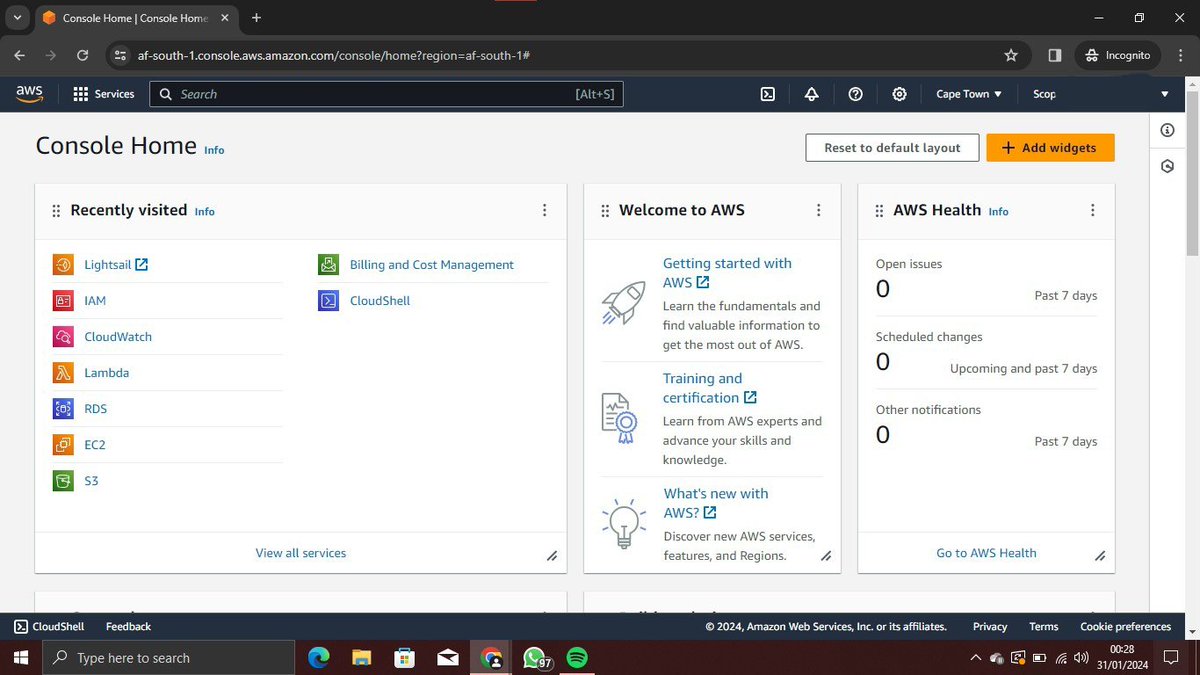Click the CloudWatch service icon
The height and width of the screenshot is (675, 1200).
click(x=63, y=337)
